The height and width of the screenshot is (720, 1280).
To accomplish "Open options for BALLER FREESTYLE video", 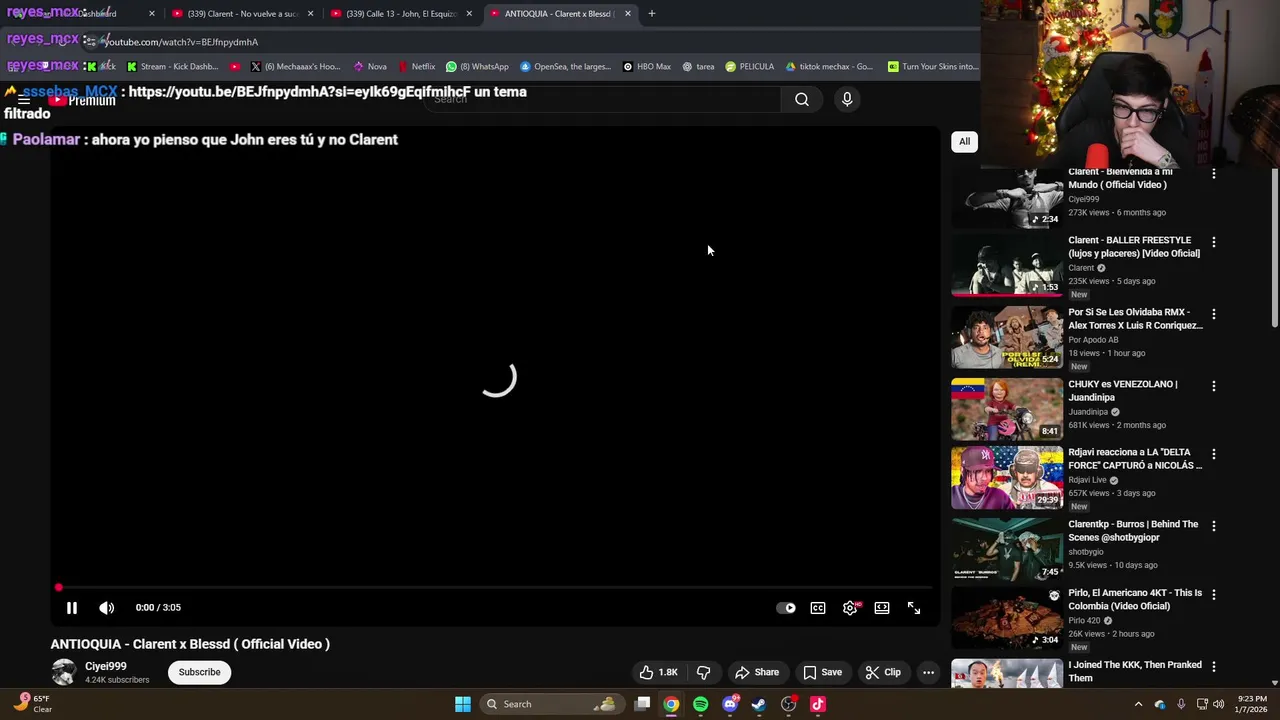I will tap(1214, 242).
